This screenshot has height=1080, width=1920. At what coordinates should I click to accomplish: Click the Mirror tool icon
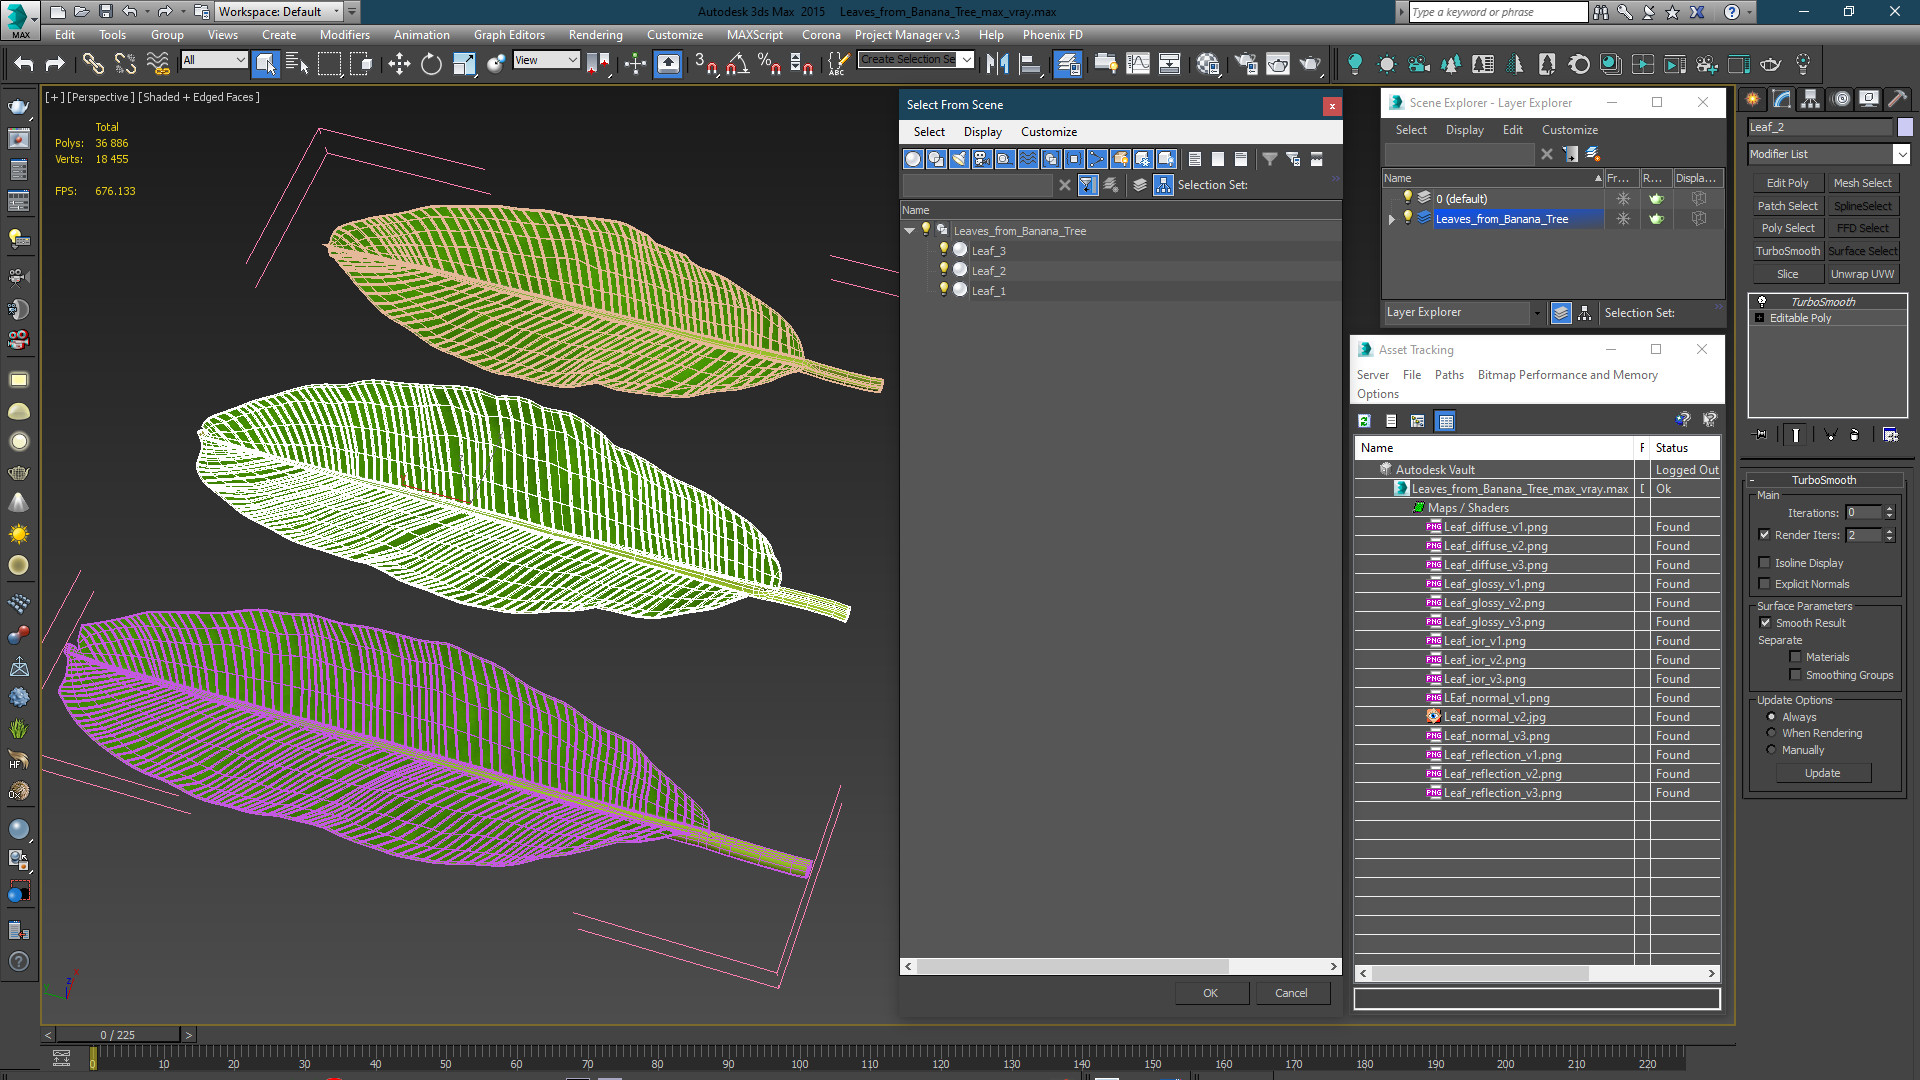(997, 64)
